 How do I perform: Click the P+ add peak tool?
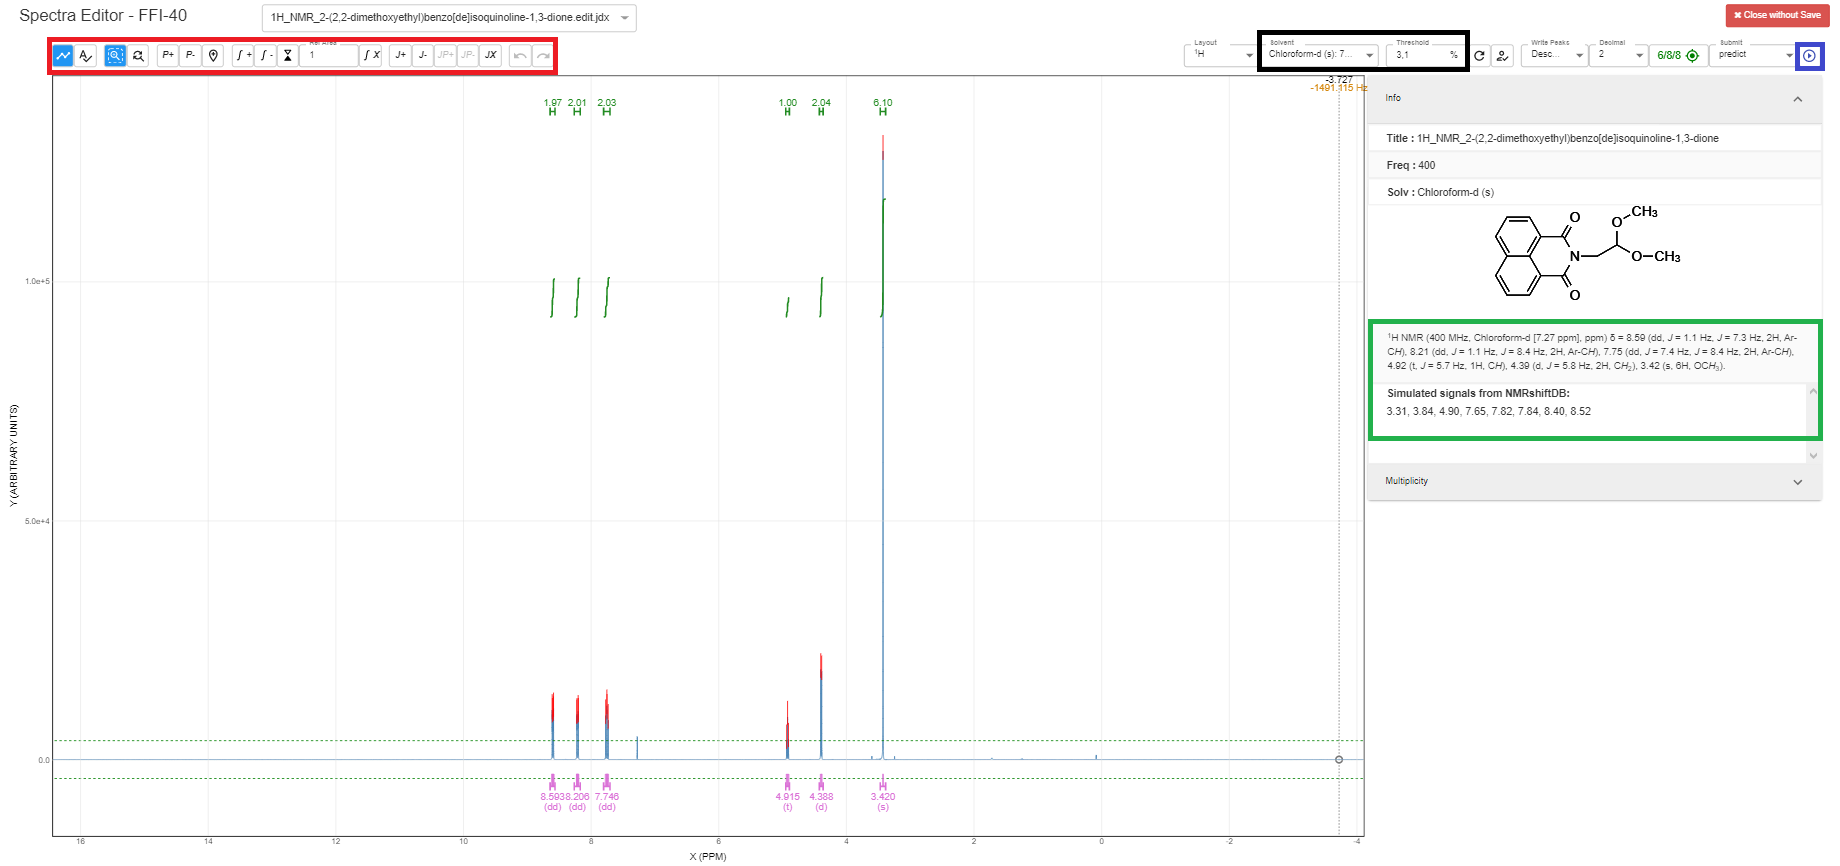pos(168,56)
